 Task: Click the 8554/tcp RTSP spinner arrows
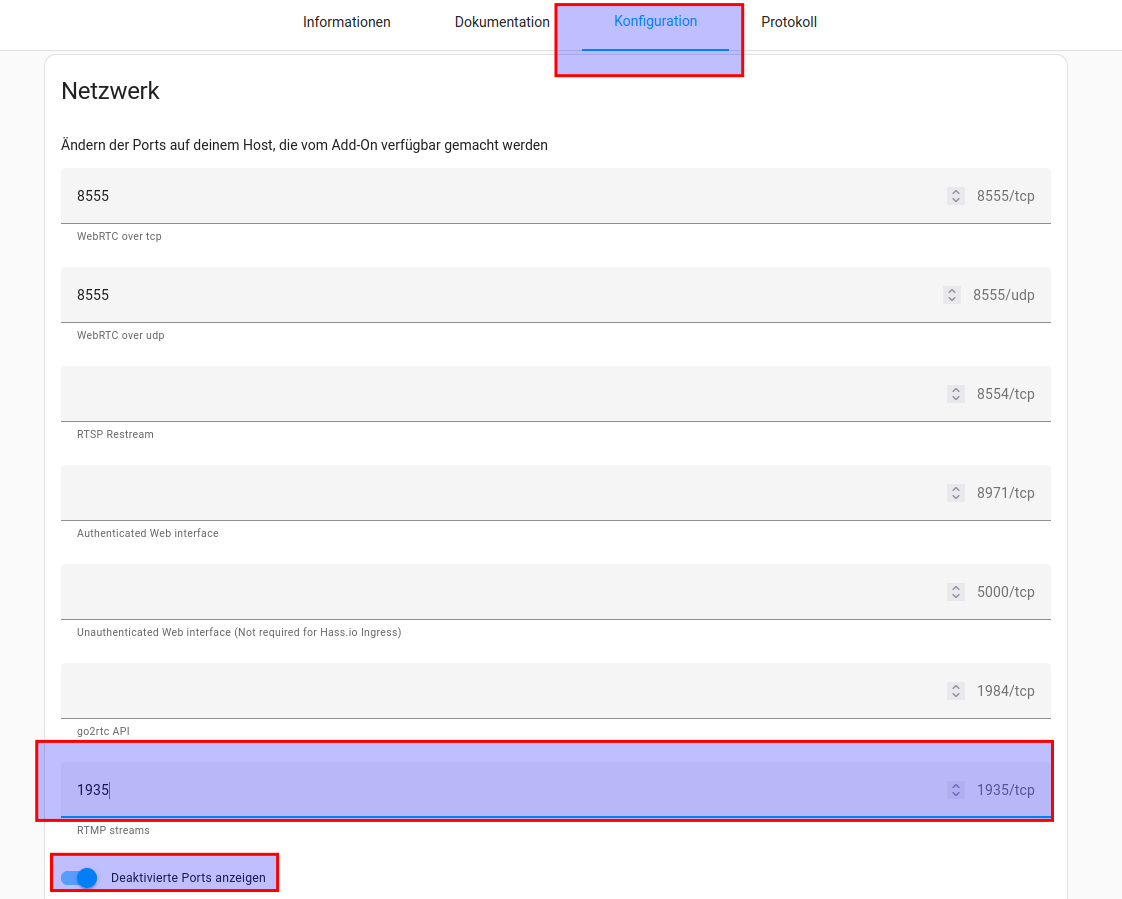(x=955, y=394)
